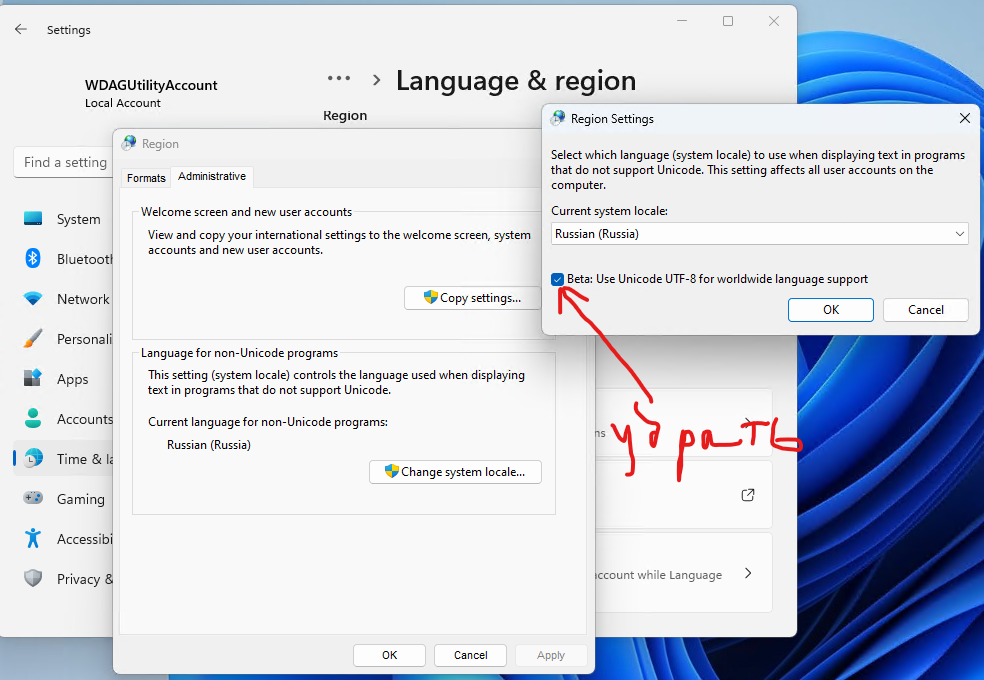Select the Network wifi icon

click(33, 299)
